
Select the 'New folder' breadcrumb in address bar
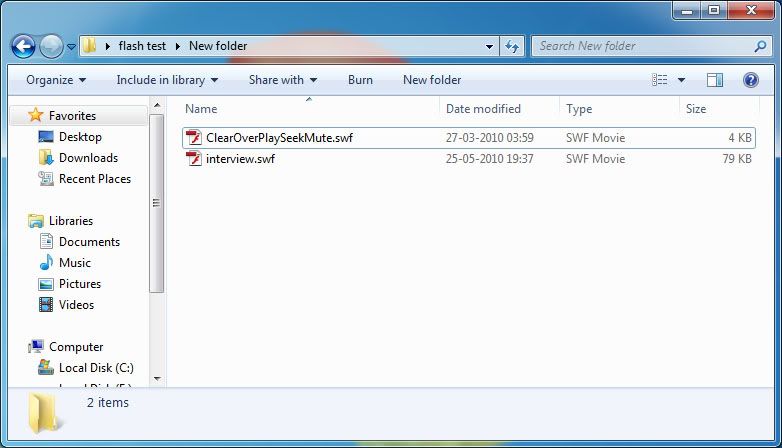click(x=218, y=46)
